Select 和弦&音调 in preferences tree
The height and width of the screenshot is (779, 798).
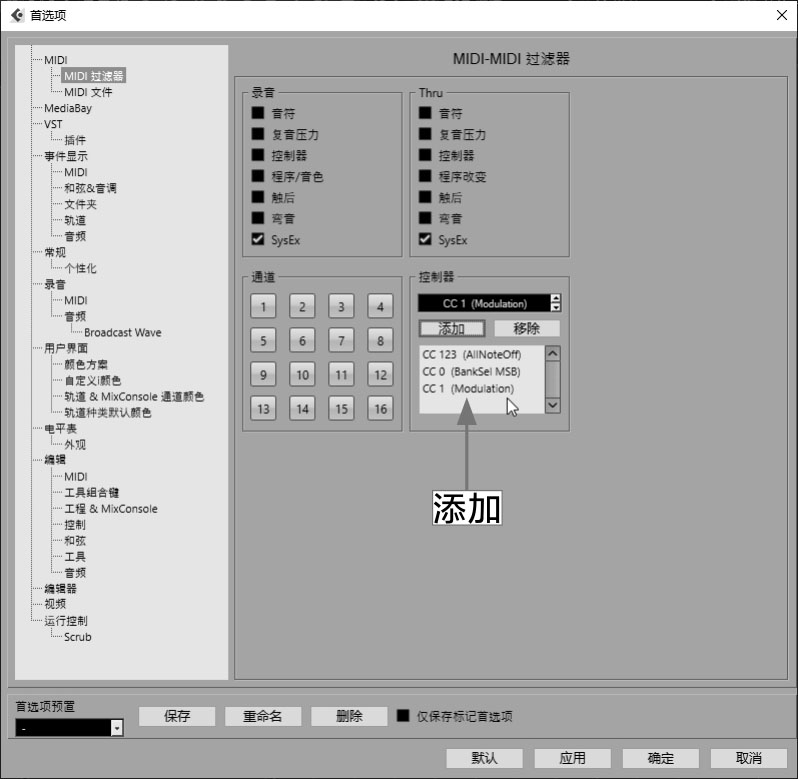[90, 188]
